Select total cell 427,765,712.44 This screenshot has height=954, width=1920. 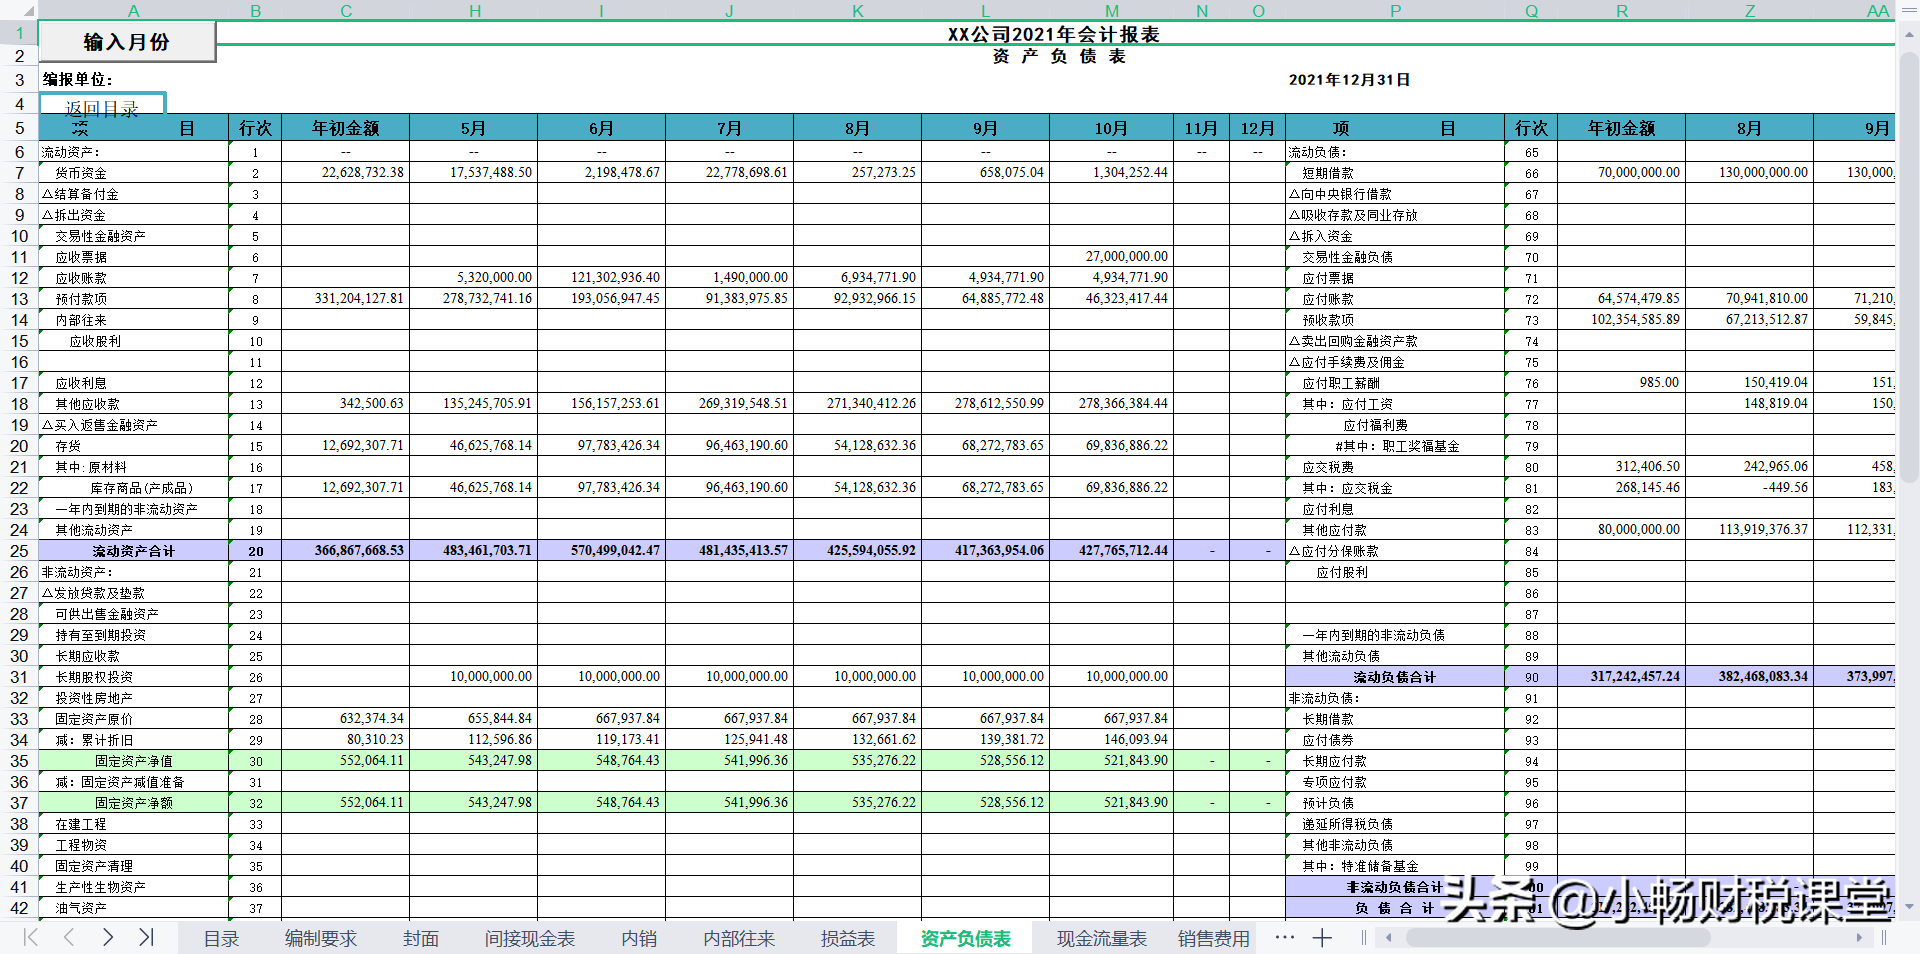pos(1112,551)
